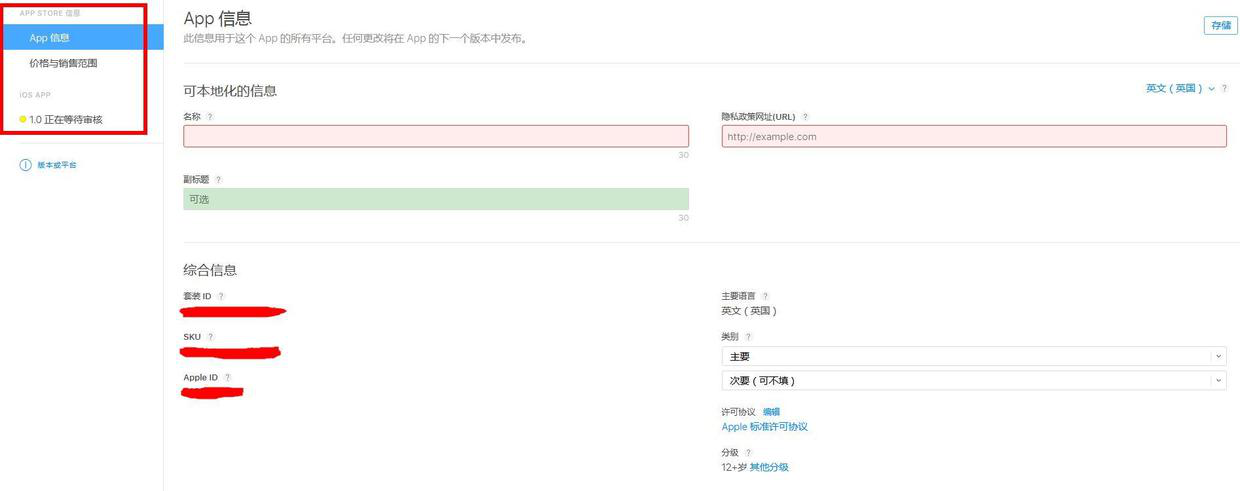The image size is (1240, 491).
Task: Open the help tooltip for 副标题
Action: tap(218, 180)
